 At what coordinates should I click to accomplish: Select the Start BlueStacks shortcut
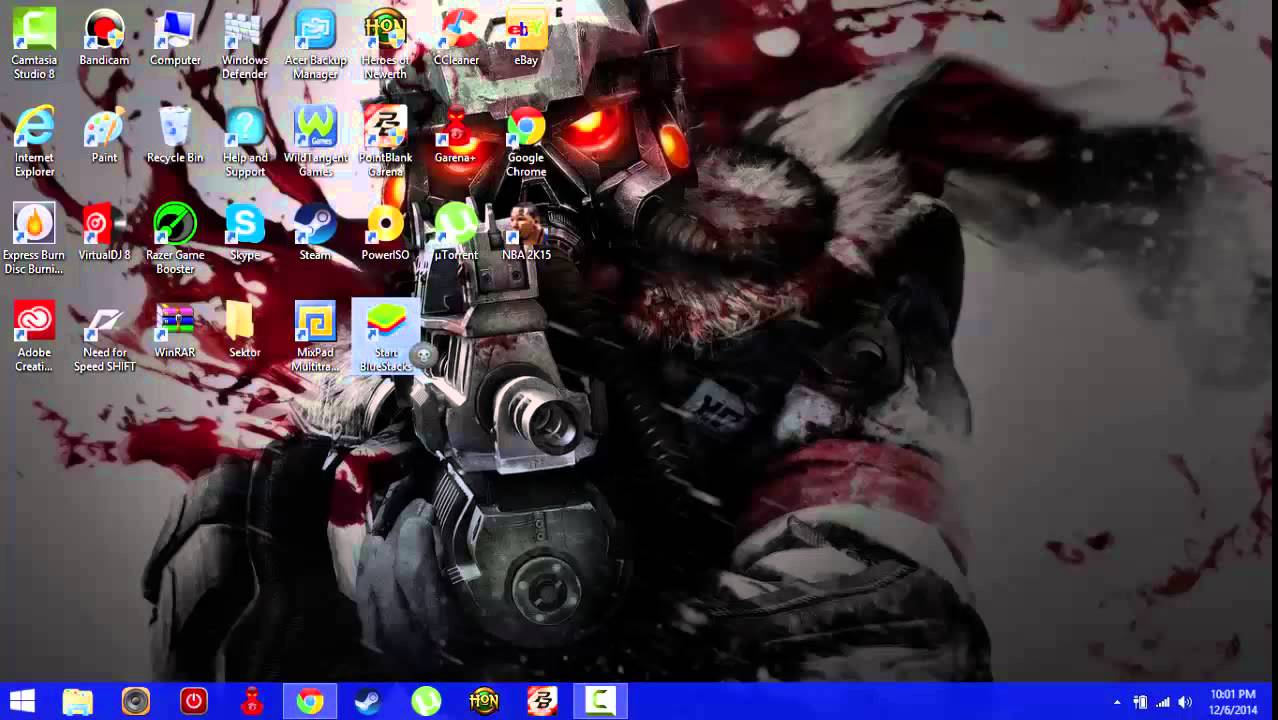pos(386,336)
